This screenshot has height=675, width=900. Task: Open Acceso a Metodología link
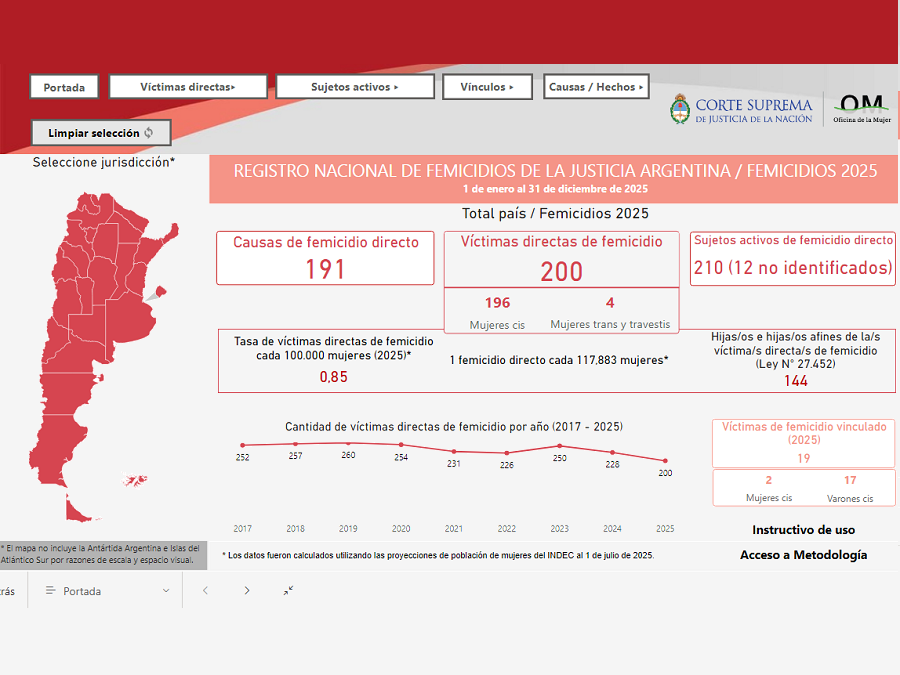[804, 555]
